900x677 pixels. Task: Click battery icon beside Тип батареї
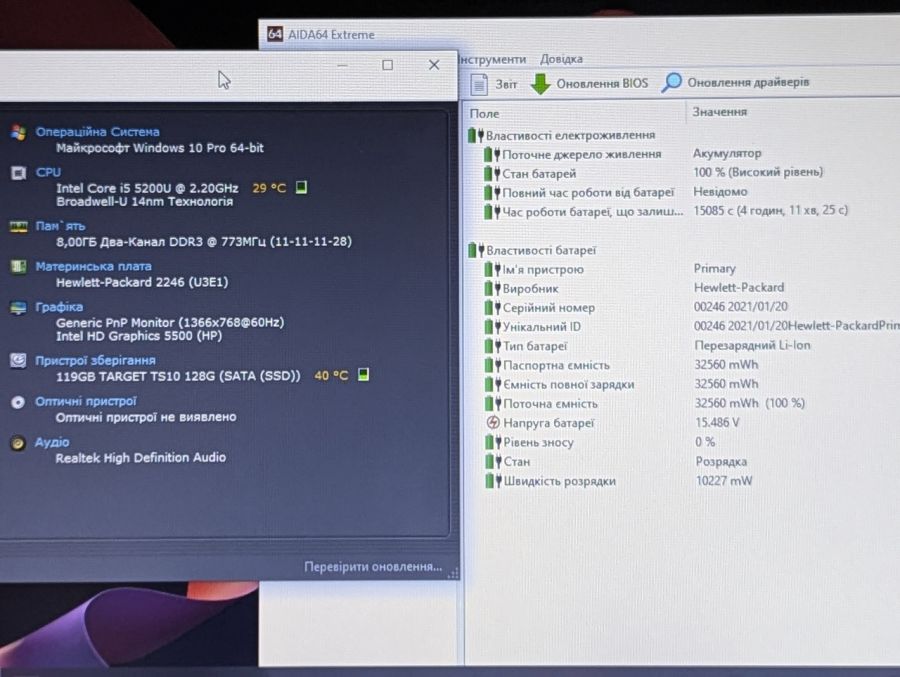click(x=492, y=346)
